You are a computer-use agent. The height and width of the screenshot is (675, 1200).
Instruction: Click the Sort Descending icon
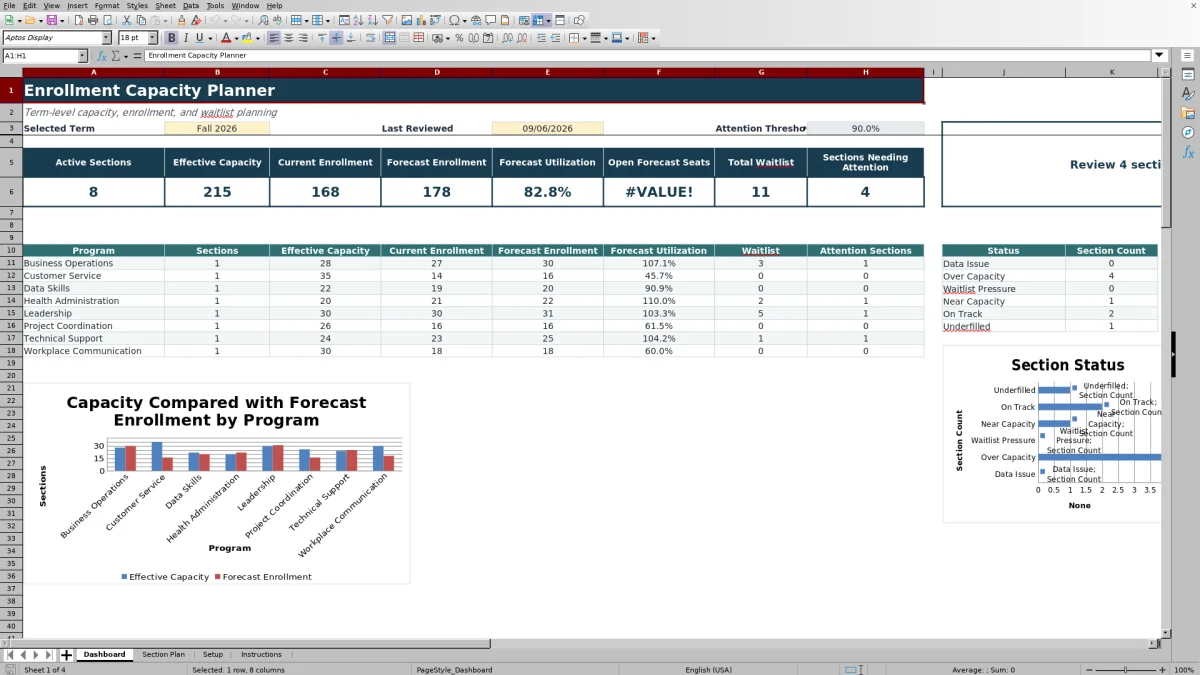[x=372, y=20]
